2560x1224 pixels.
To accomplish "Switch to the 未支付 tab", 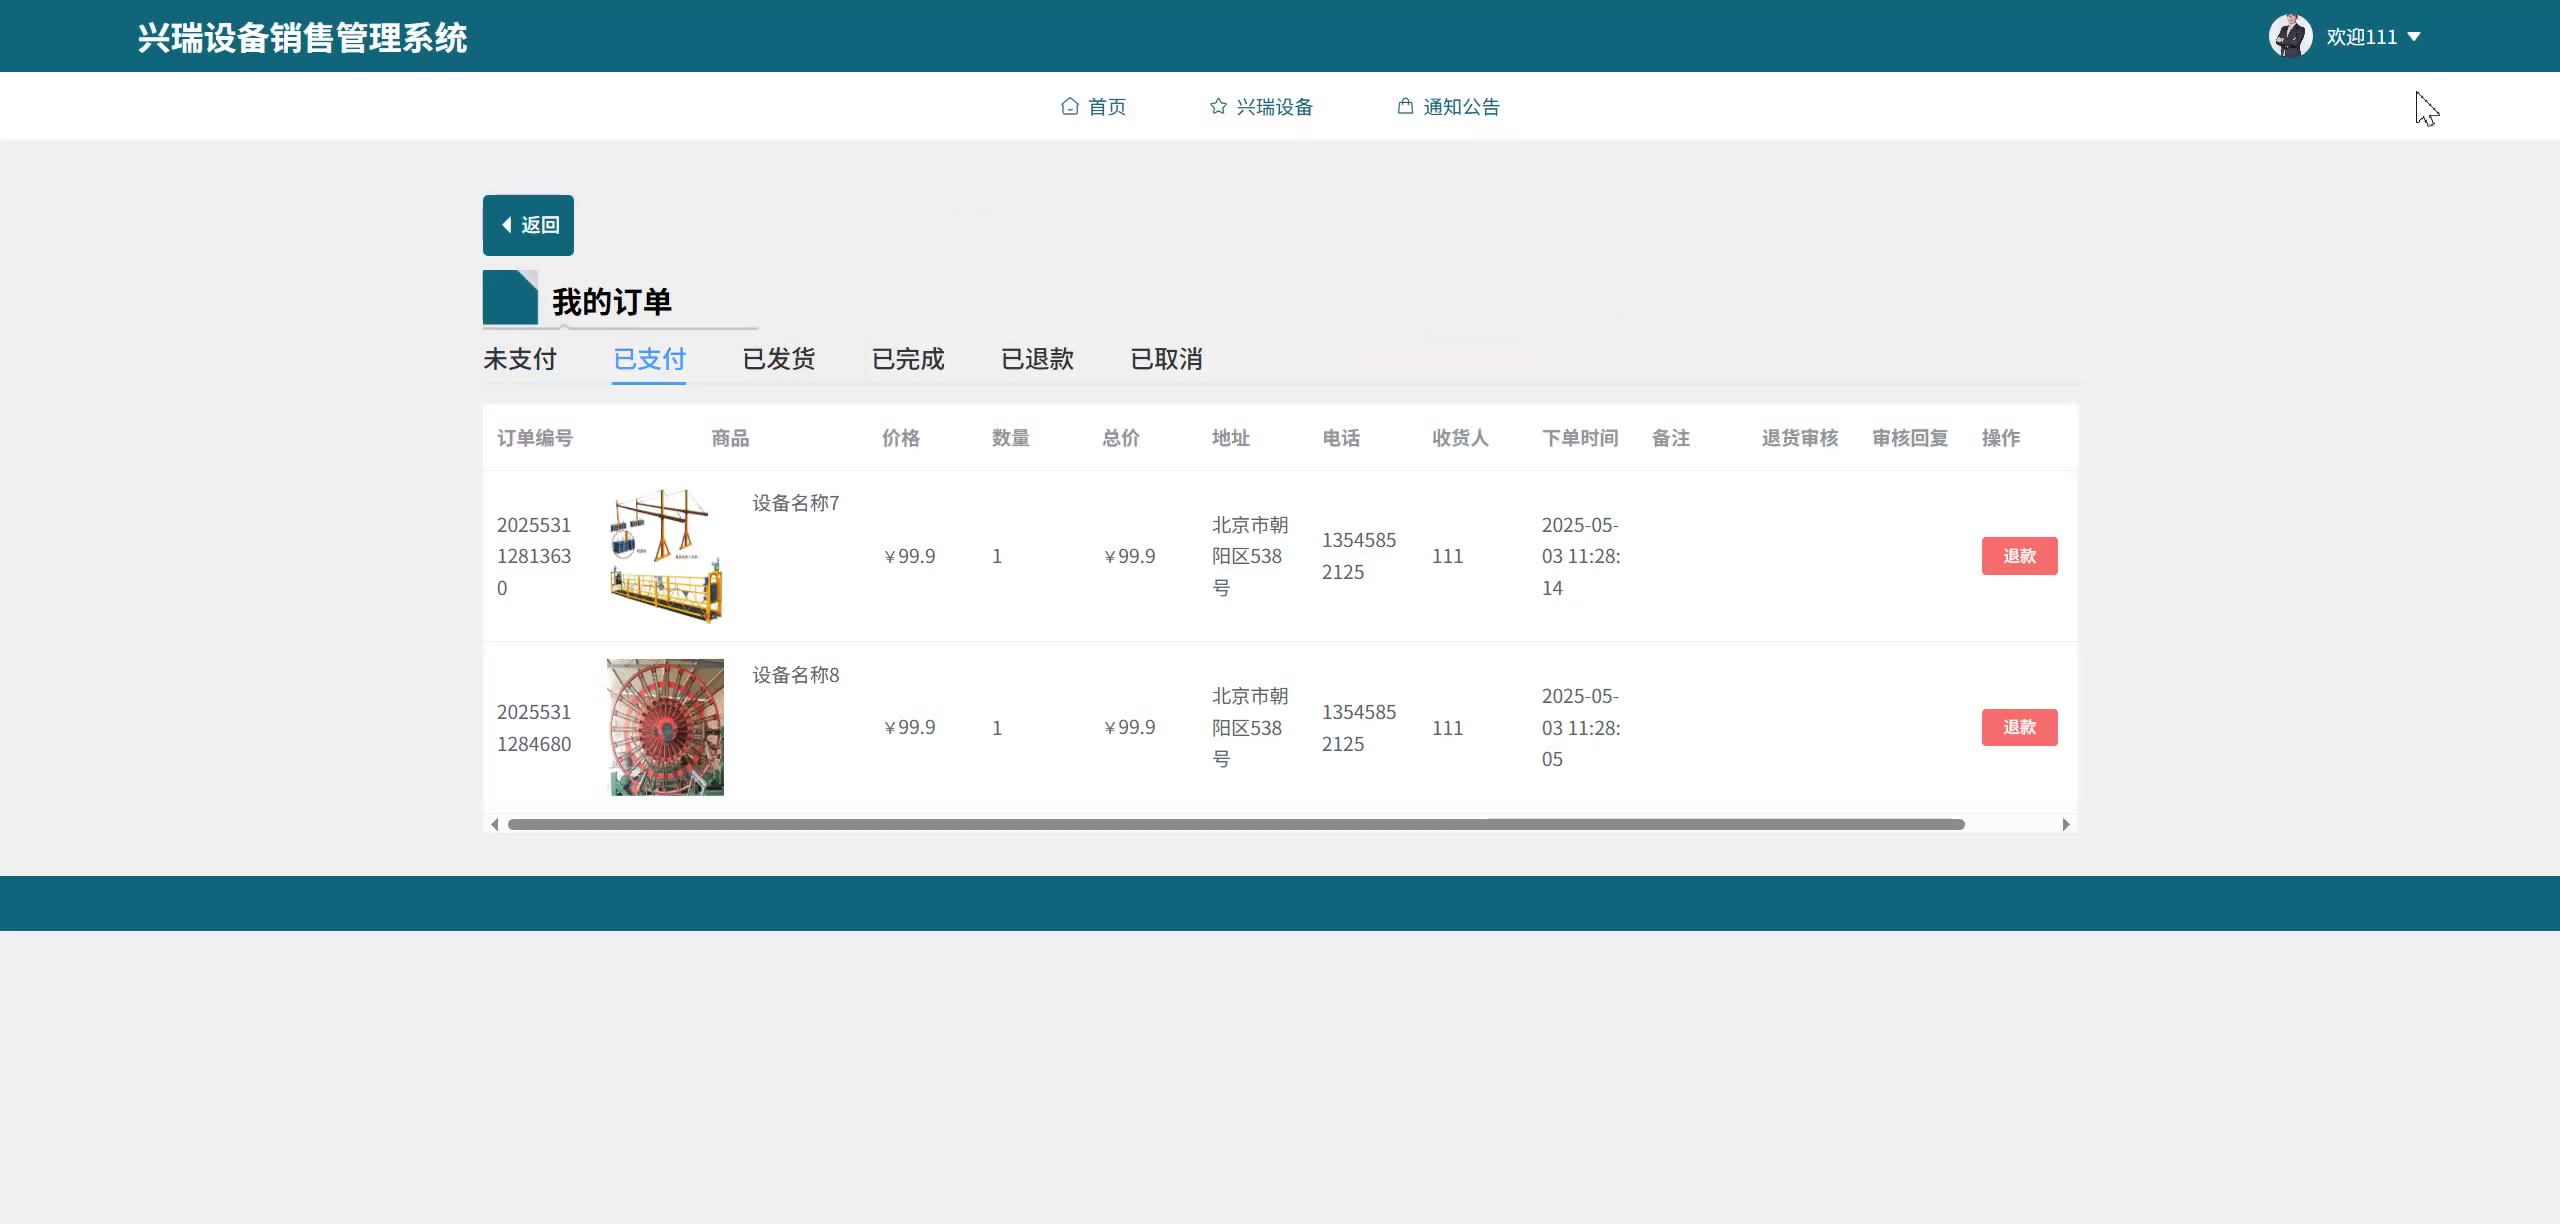I will (x=520, y=359).
